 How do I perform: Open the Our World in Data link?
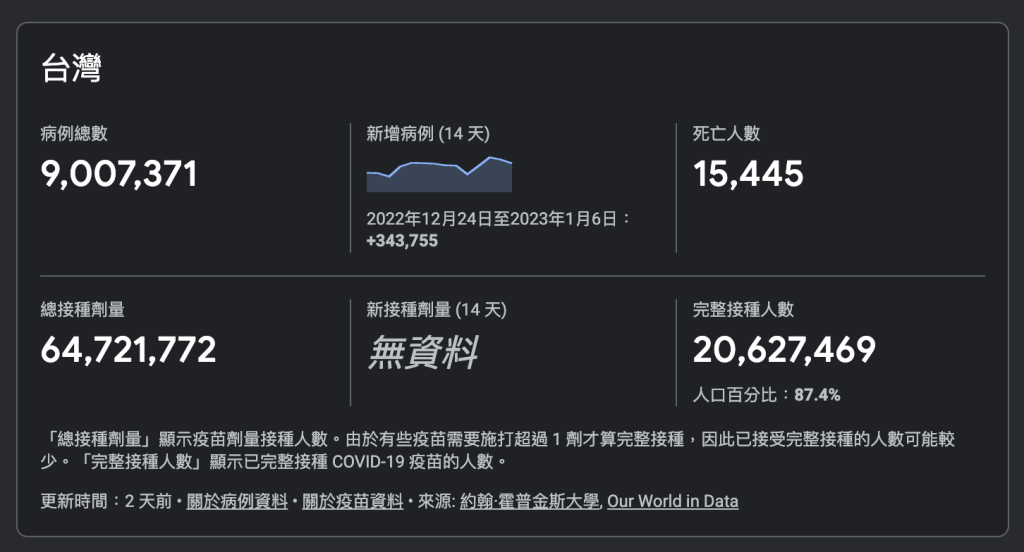pyautogui.click(x=673, y=501)
